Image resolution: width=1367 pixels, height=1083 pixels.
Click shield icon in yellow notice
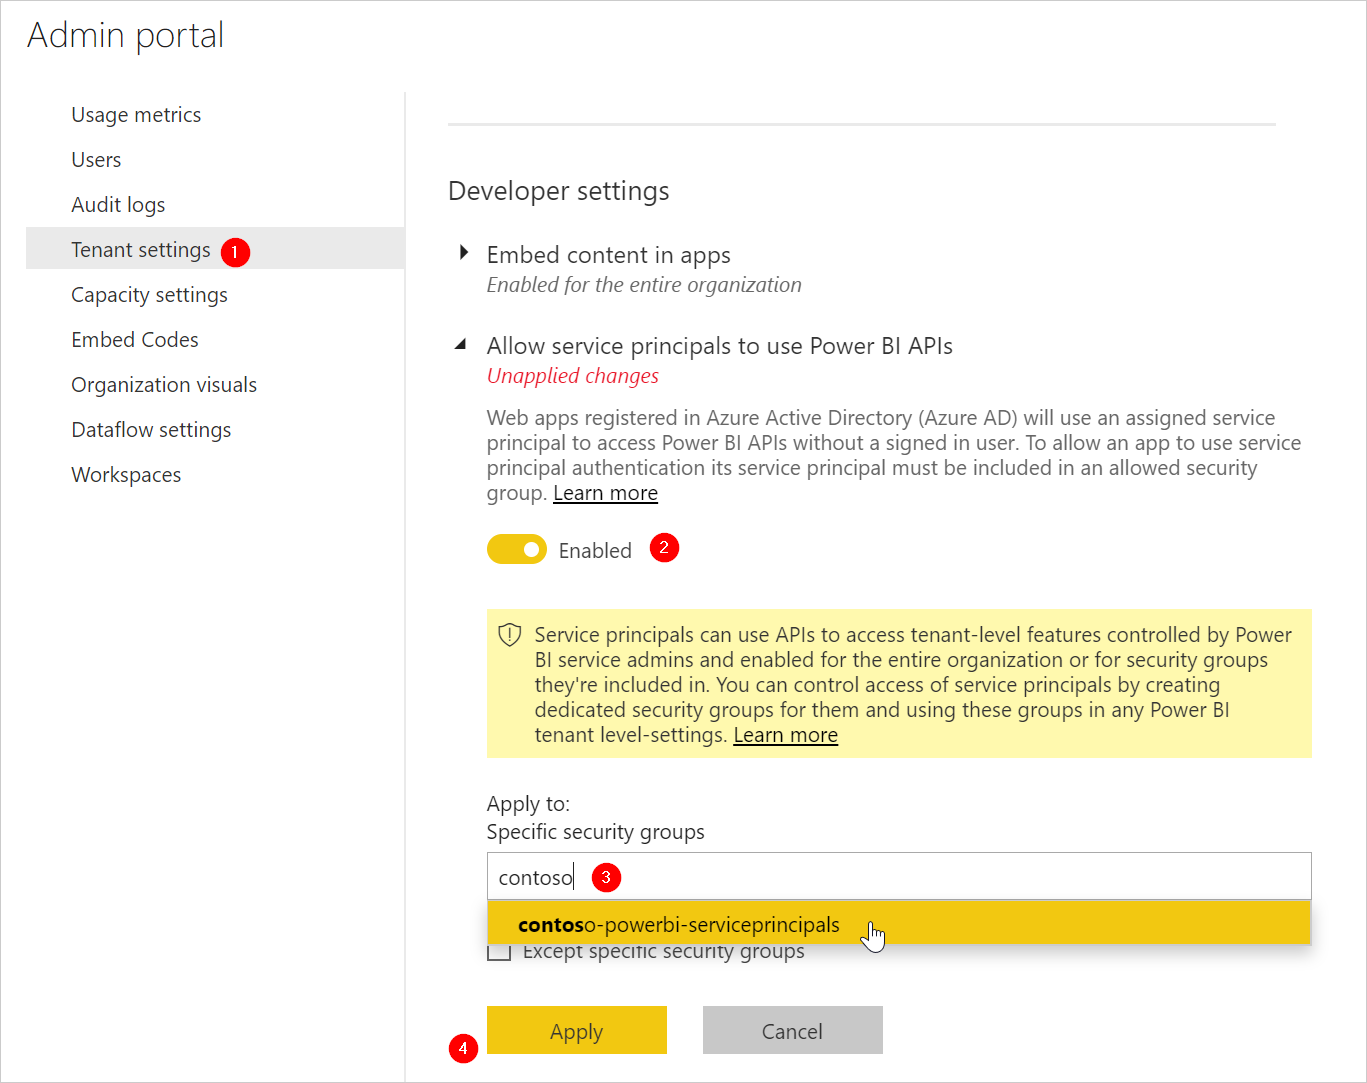(510, 635)
